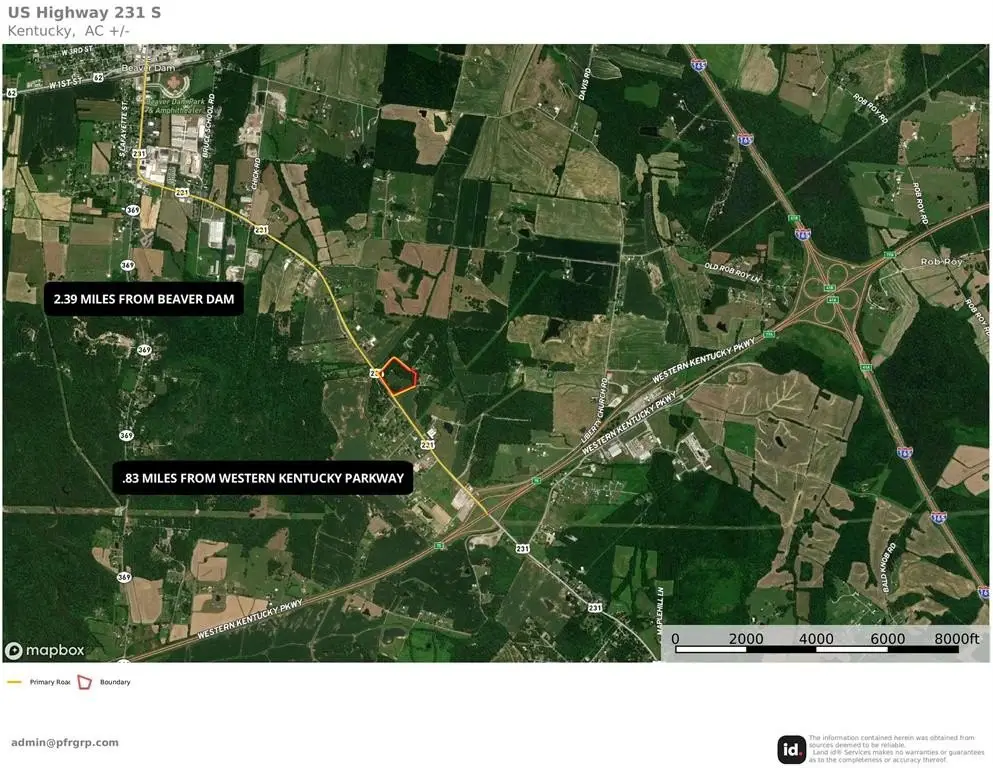Click the Boundary legend text label
Image resolution: width=993 pixels, height=768 pixels.
point(115,682)
